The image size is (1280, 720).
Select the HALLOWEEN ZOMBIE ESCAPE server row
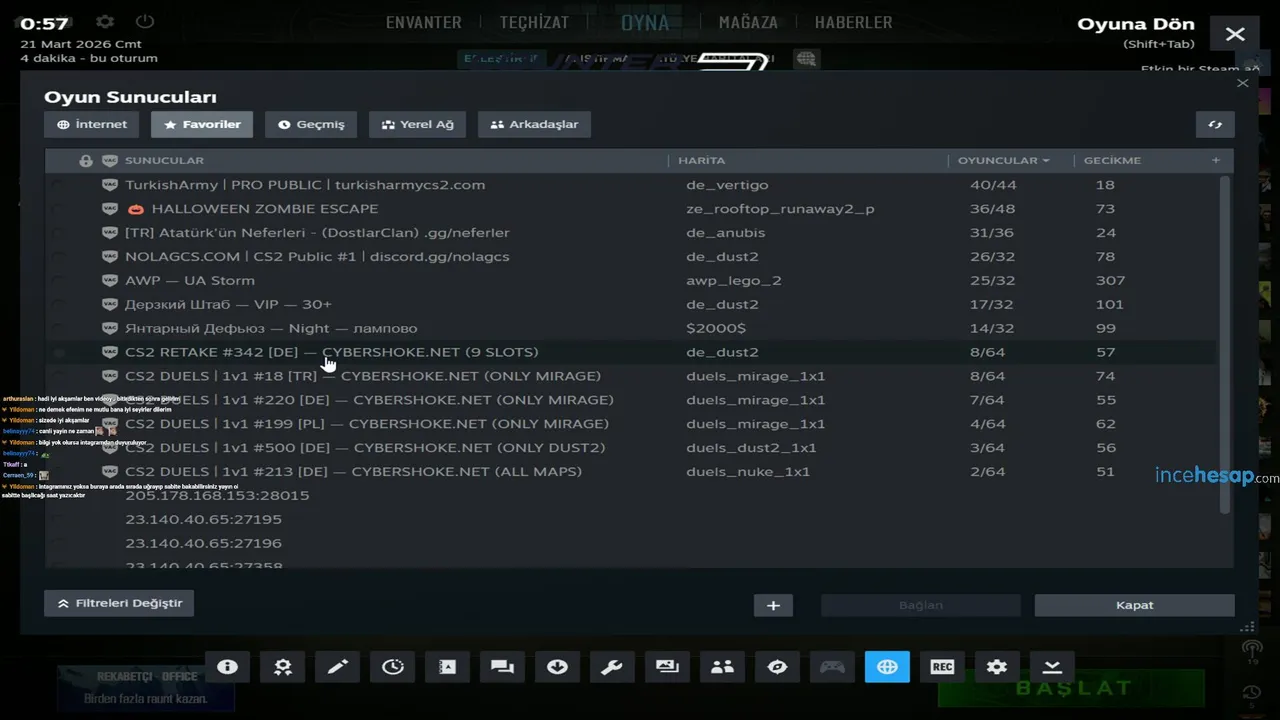pyautogui.click(x=632, y=209)
